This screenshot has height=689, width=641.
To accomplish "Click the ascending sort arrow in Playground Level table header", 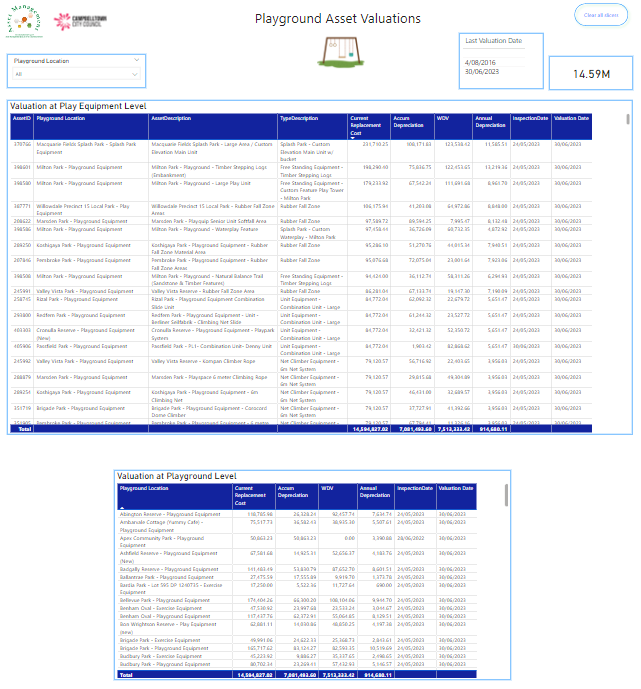I will click(x=122, y=508).
